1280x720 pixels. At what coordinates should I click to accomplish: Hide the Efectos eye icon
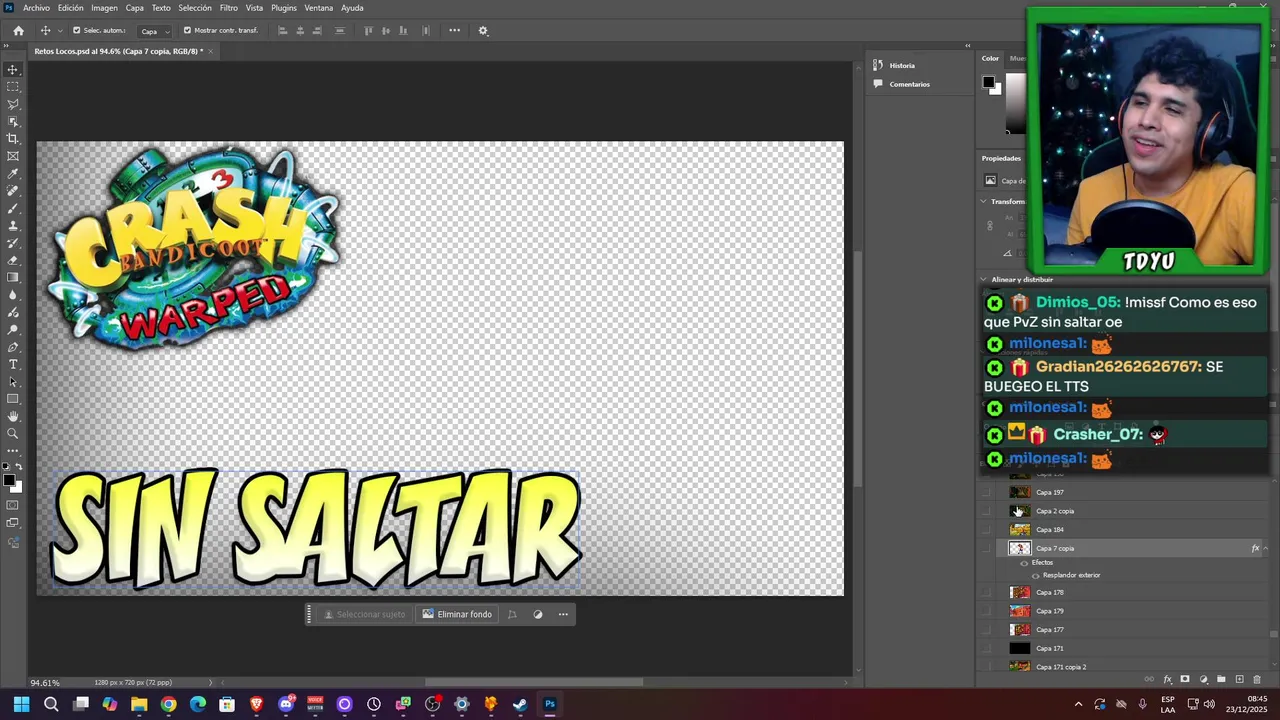[1023, 563]
